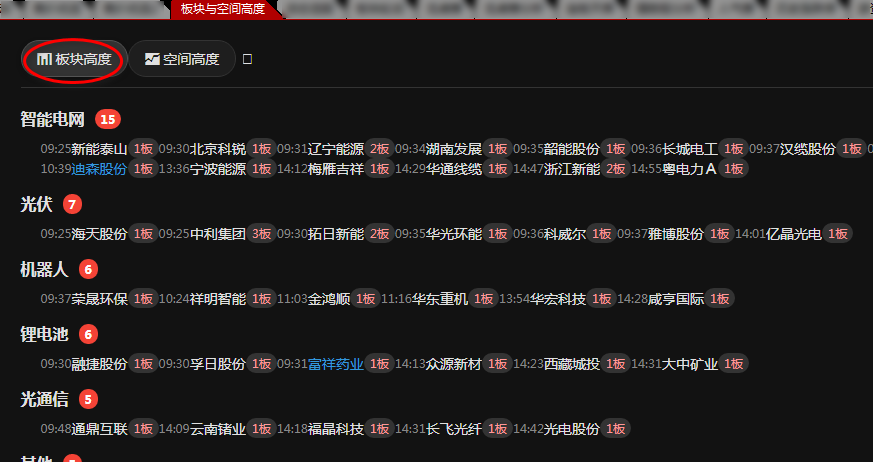Image resolution: width=873 pixels, height=462 pixels.
Task: Select stock 中利集团
Action: click(x=218, y=234)
